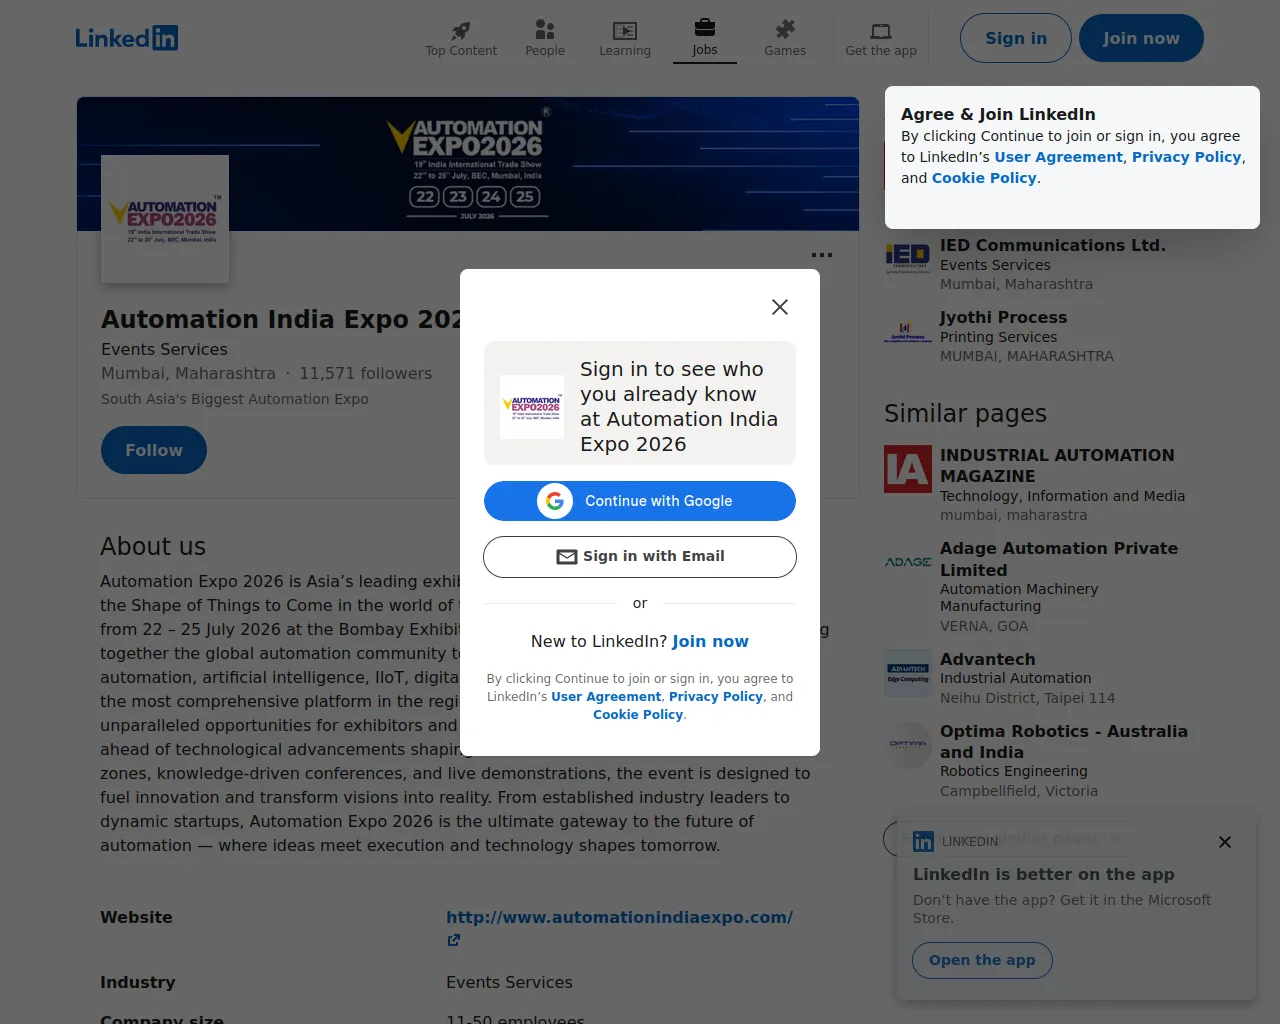
Task: Click IED Communications logo icon
Action: (908, 259)
